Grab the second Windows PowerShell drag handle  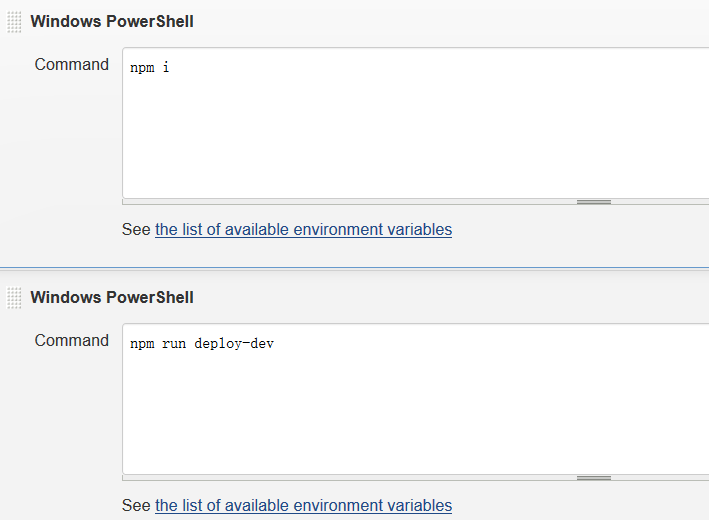click(14, 298)
